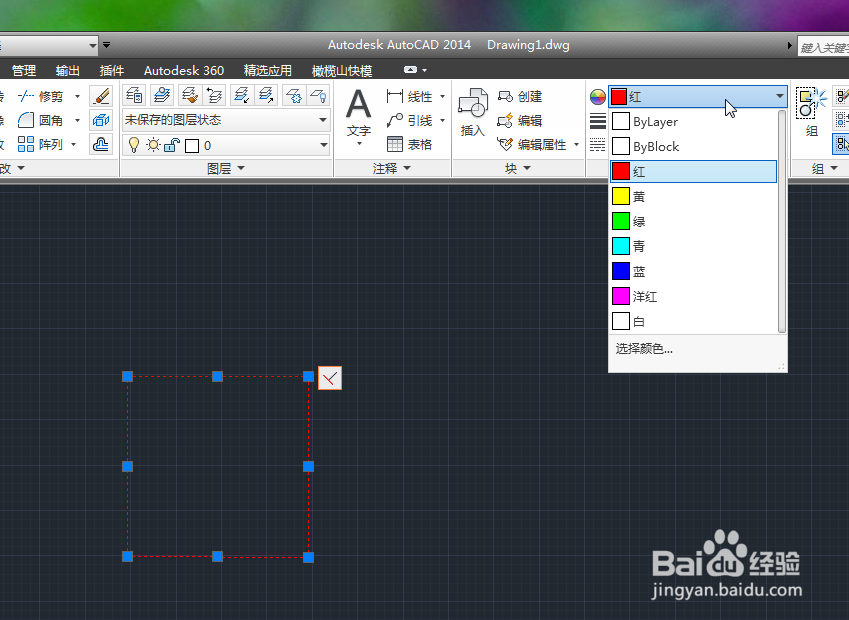This screenshot has height=620, width=849.
Task: Select the Fillet (圆角) tool
Action: pos(41,120)
